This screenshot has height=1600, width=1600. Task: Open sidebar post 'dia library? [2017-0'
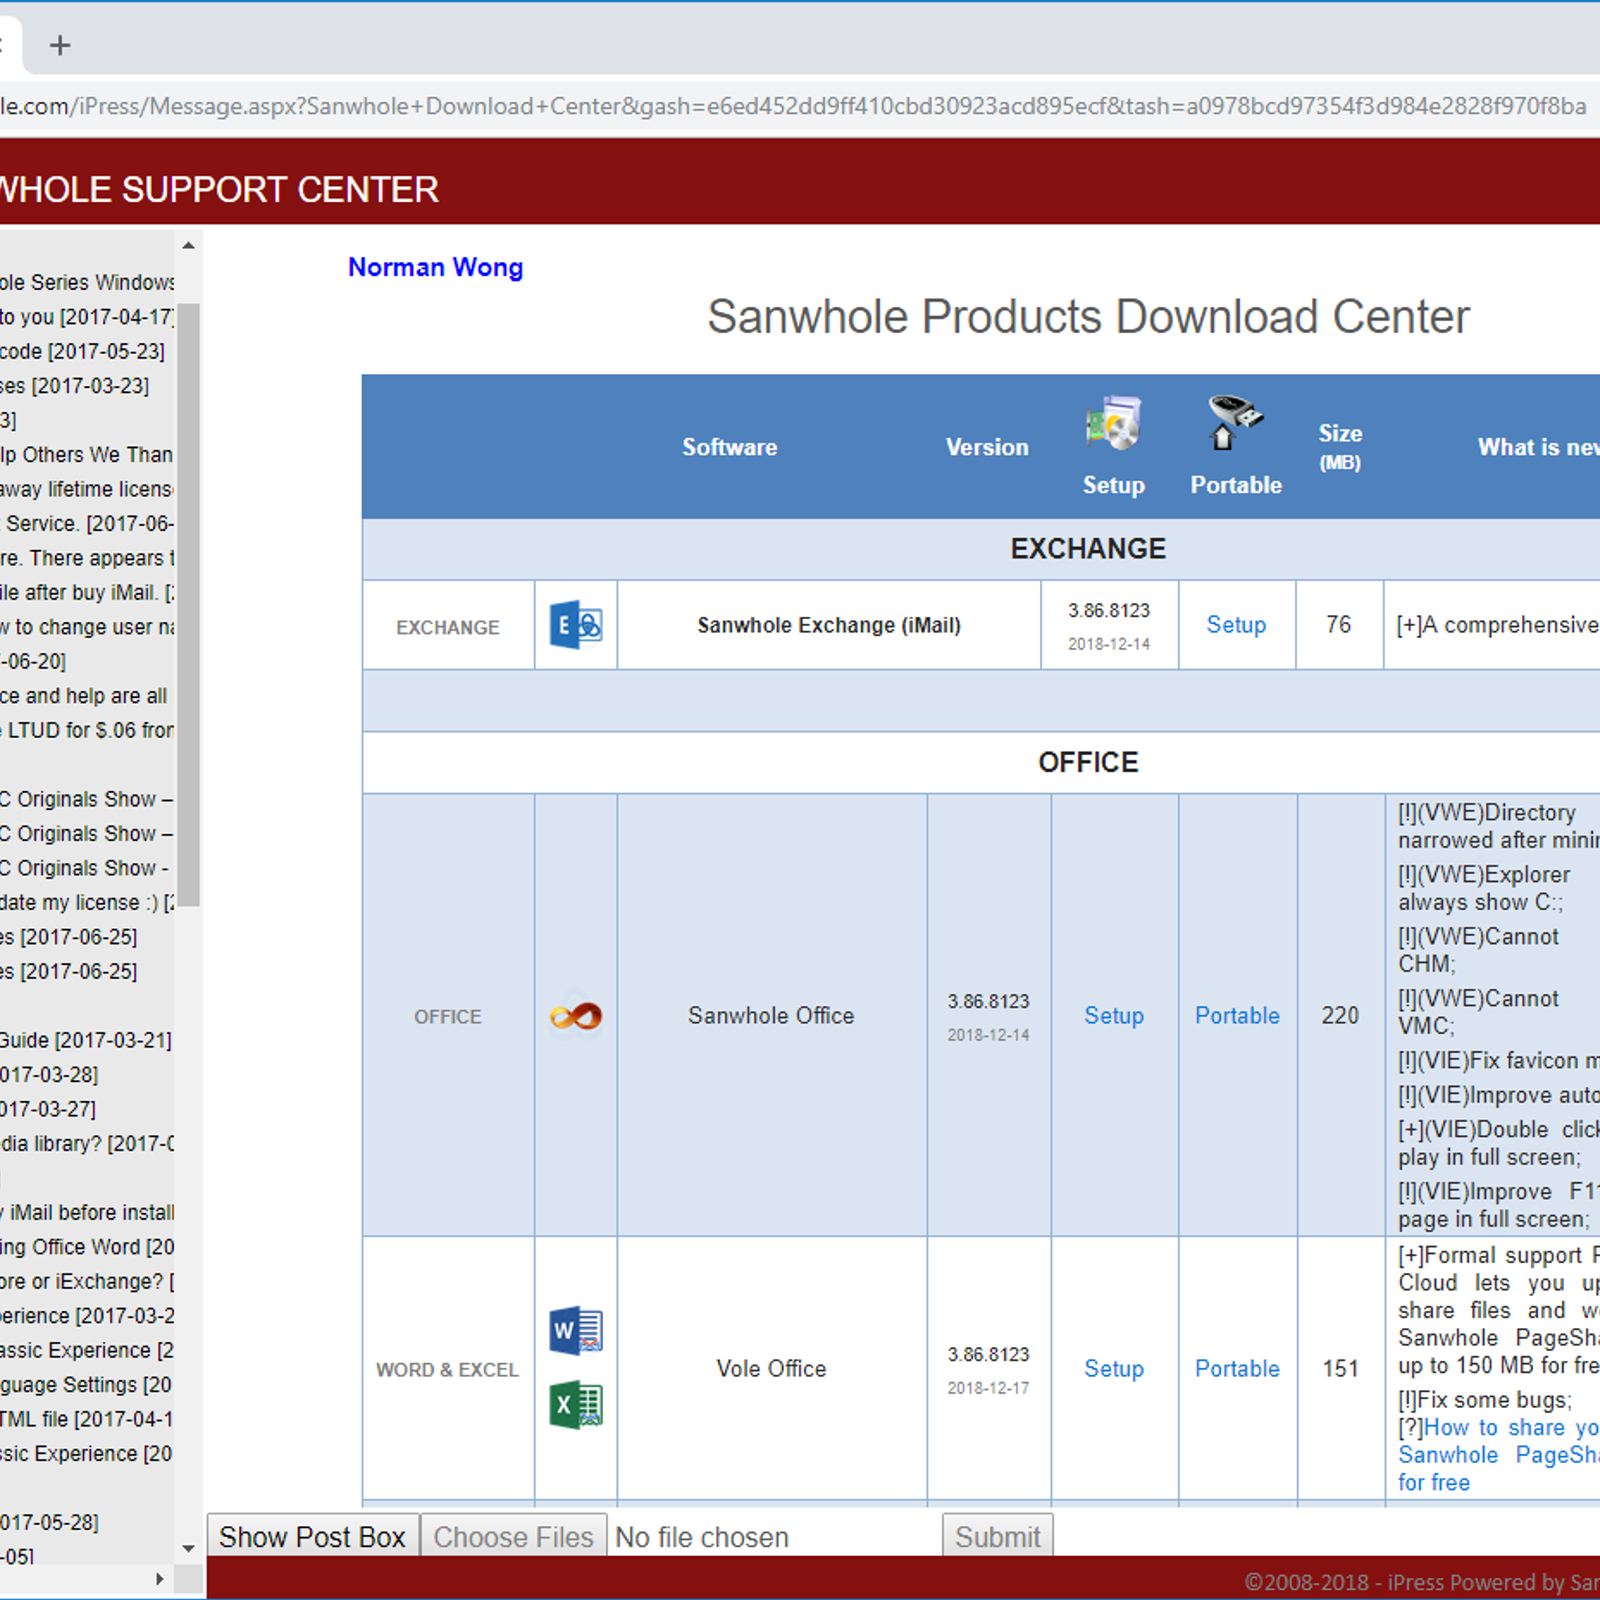pyautogui.click(x=87, y=1144)
